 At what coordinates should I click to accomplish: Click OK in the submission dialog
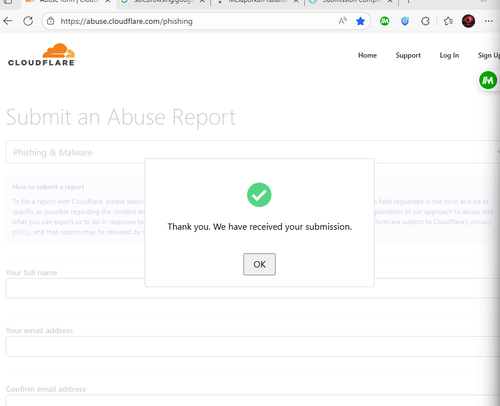(x=259, y=264)
